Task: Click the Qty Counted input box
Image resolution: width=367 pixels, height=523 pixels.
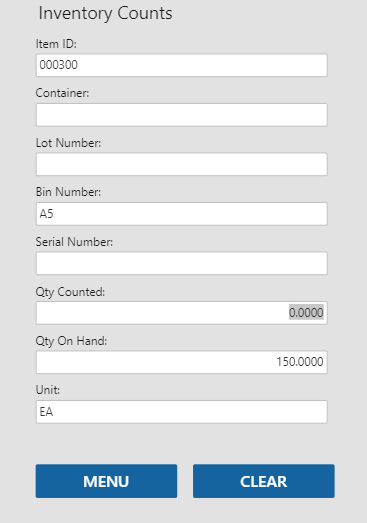Action: (181, 313)
